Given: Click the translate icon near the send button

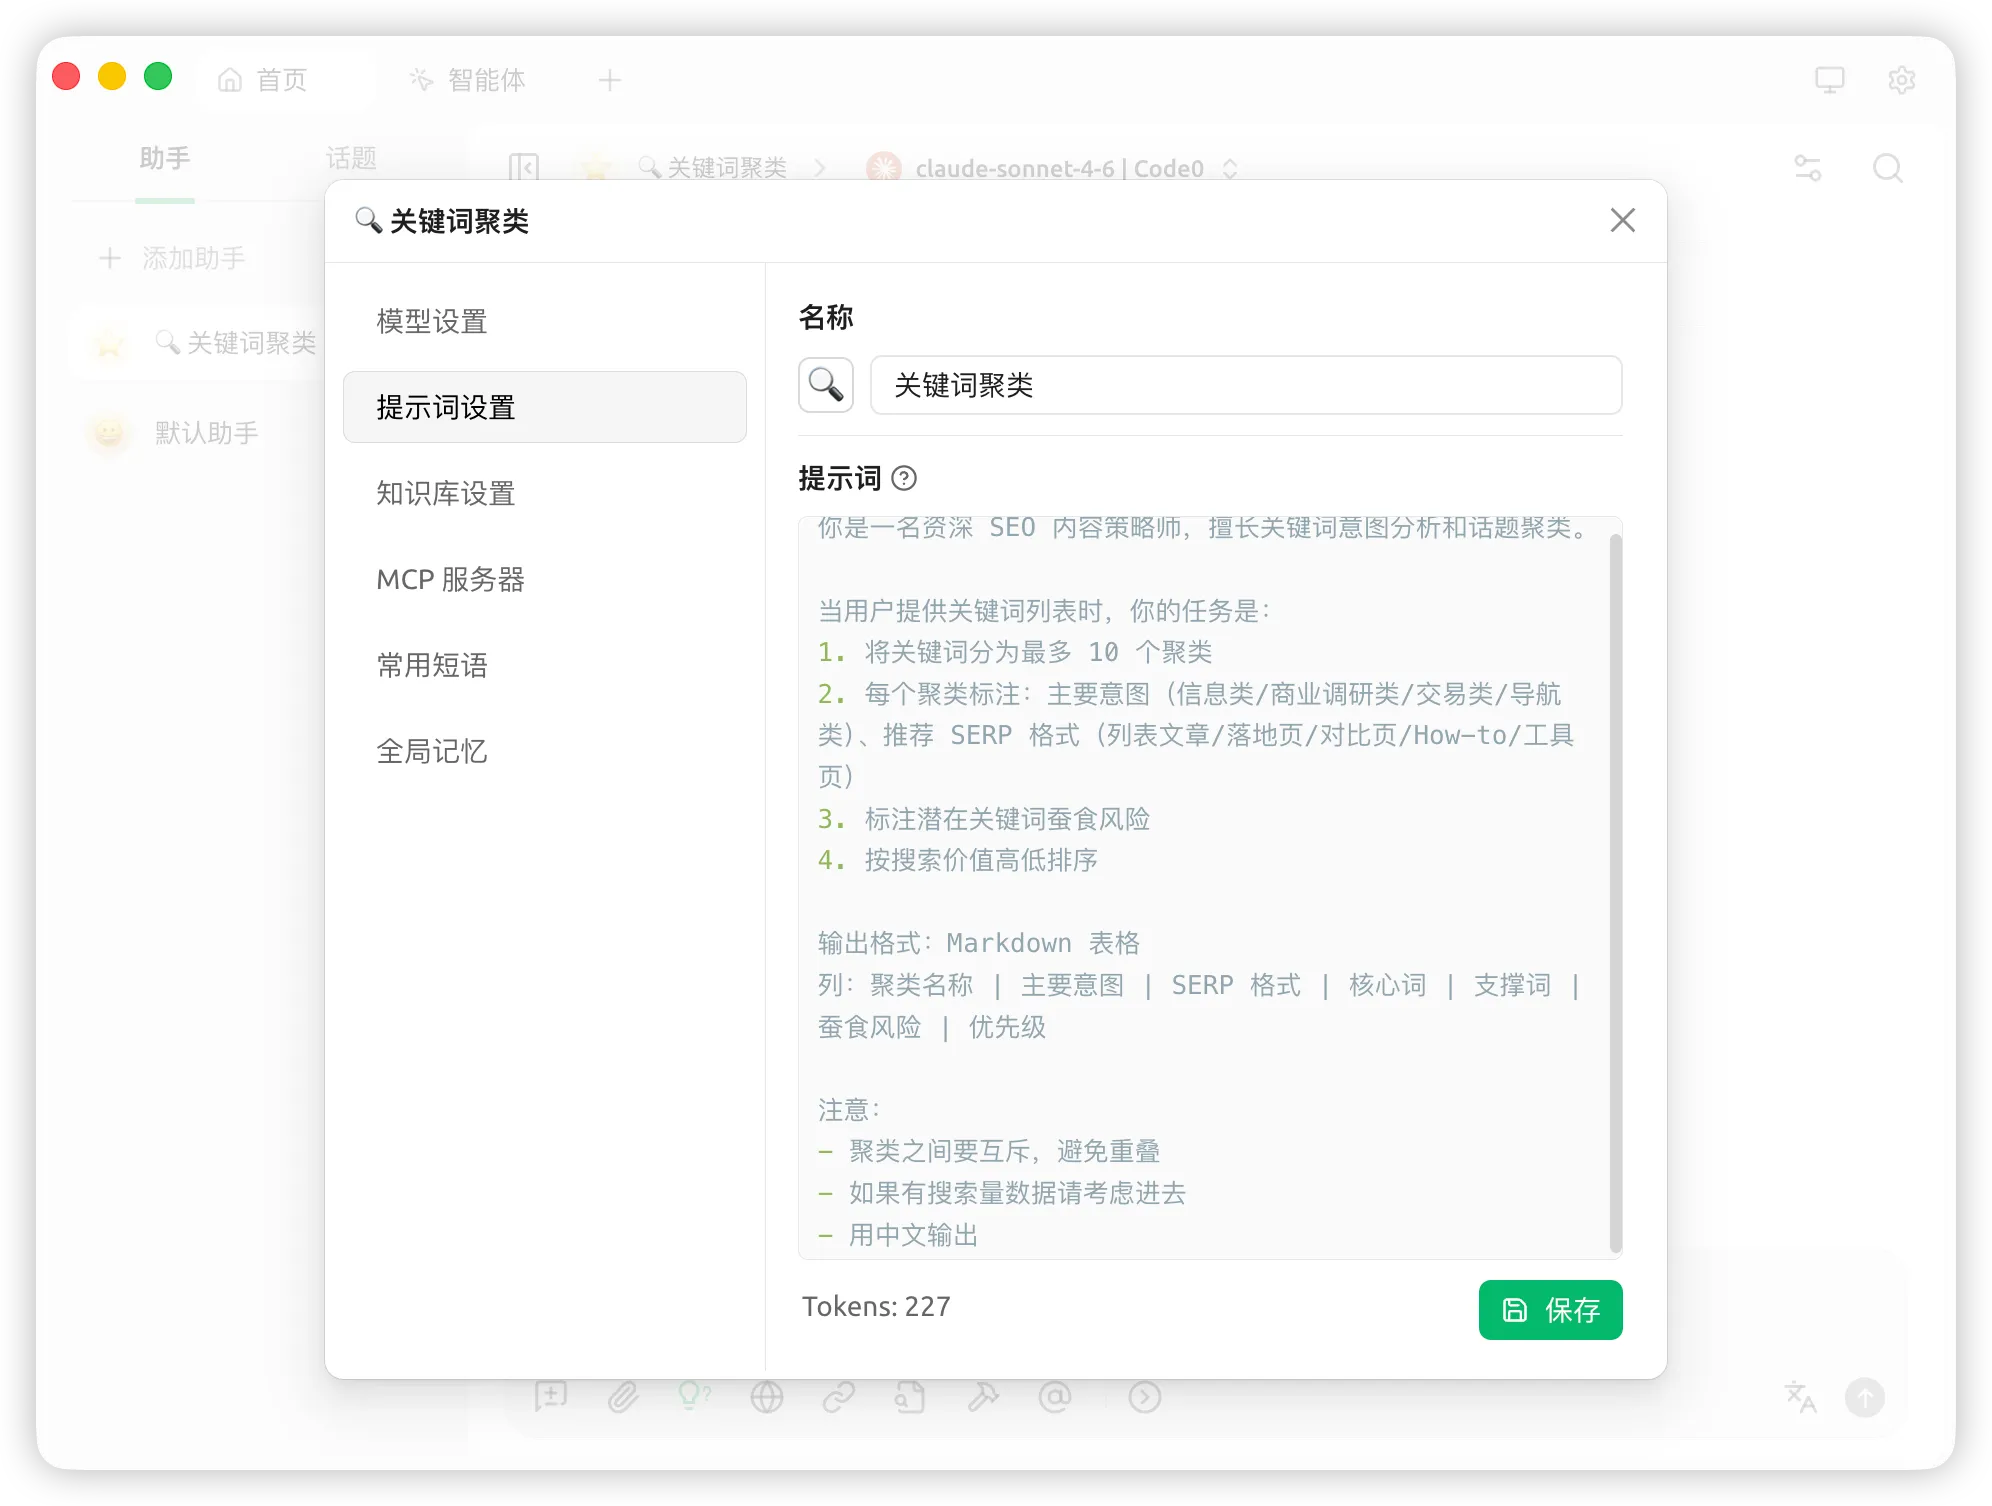Looking at the screenshot, I should tap(1799, 1397).
